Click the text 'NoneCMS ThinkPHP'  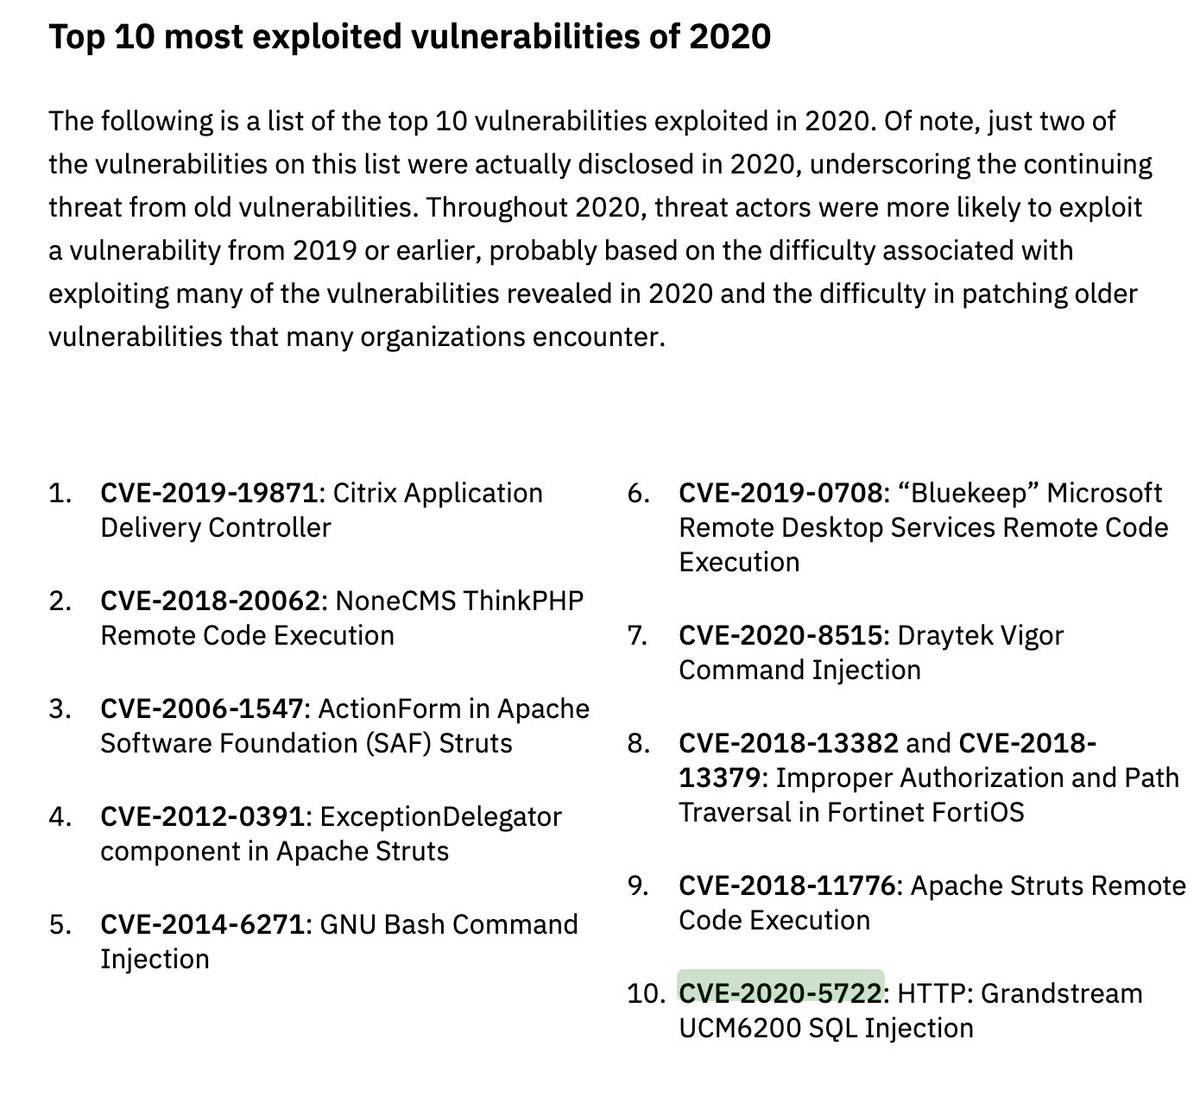tap(460, 601)
